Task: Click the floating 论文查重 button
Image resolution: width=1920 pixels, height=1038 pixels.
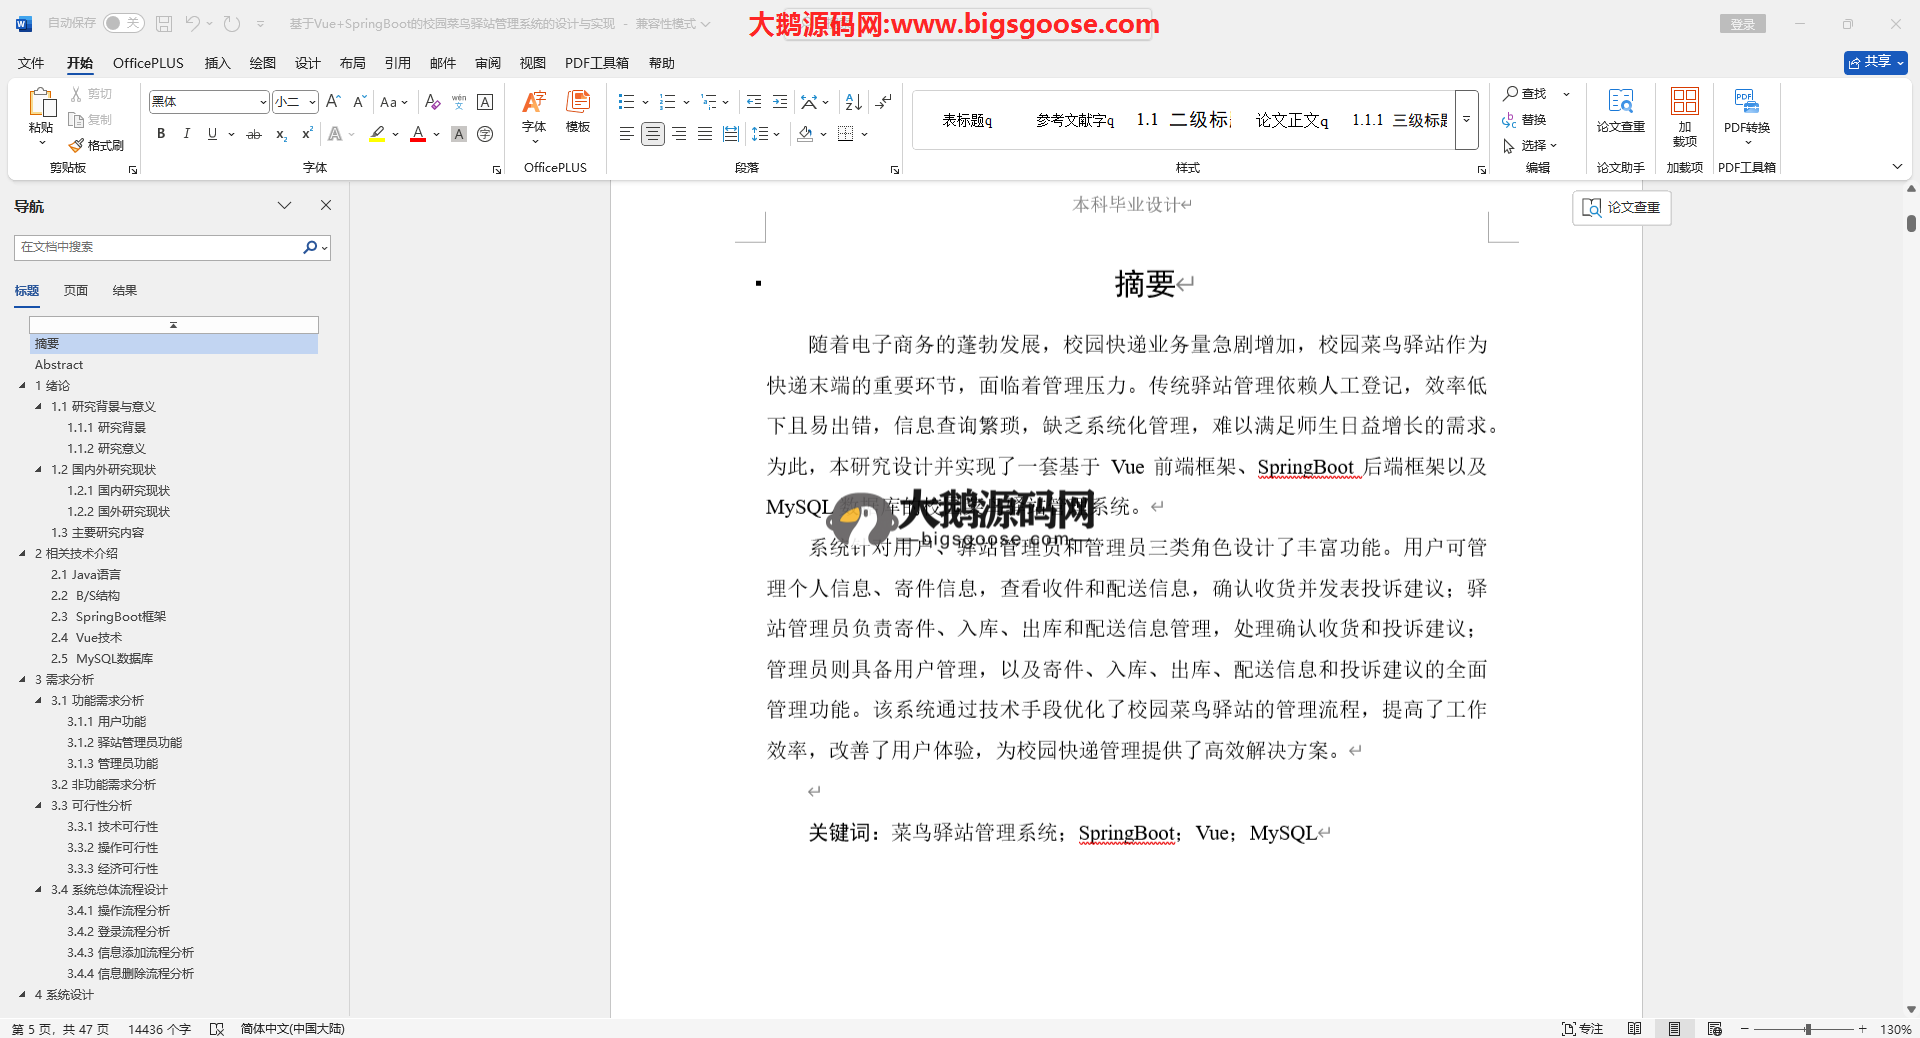Action: pyautogui.click(x=1622, y=208)
